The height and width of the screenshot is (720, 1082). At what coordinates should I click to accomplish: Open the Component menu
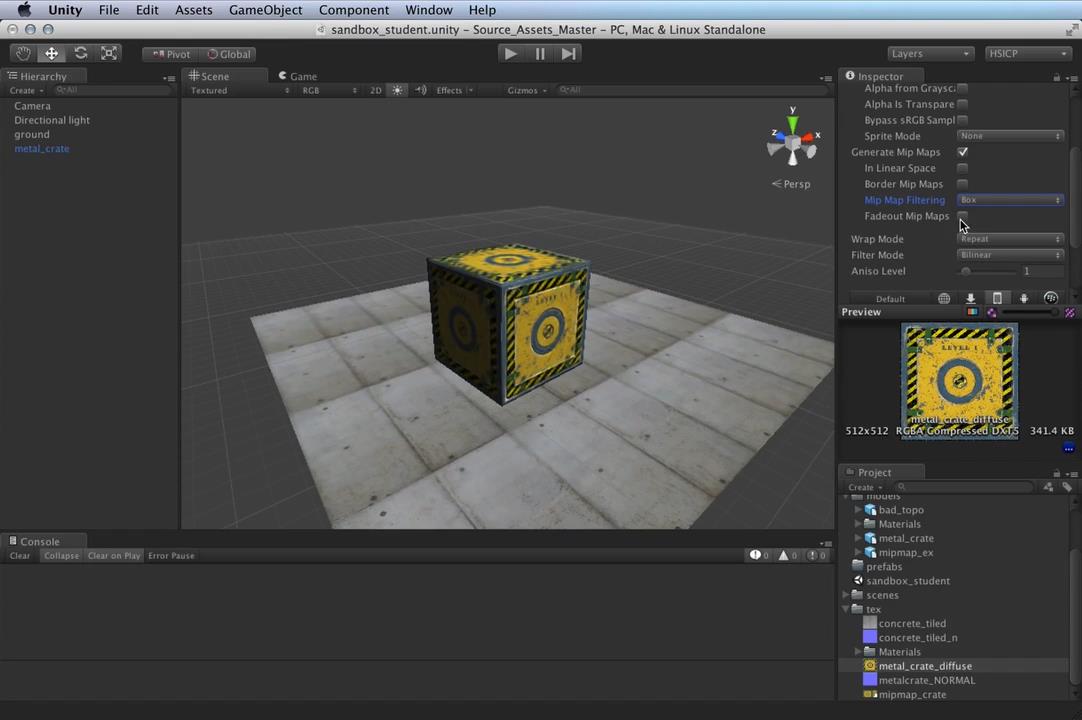[x=354, y=10]
